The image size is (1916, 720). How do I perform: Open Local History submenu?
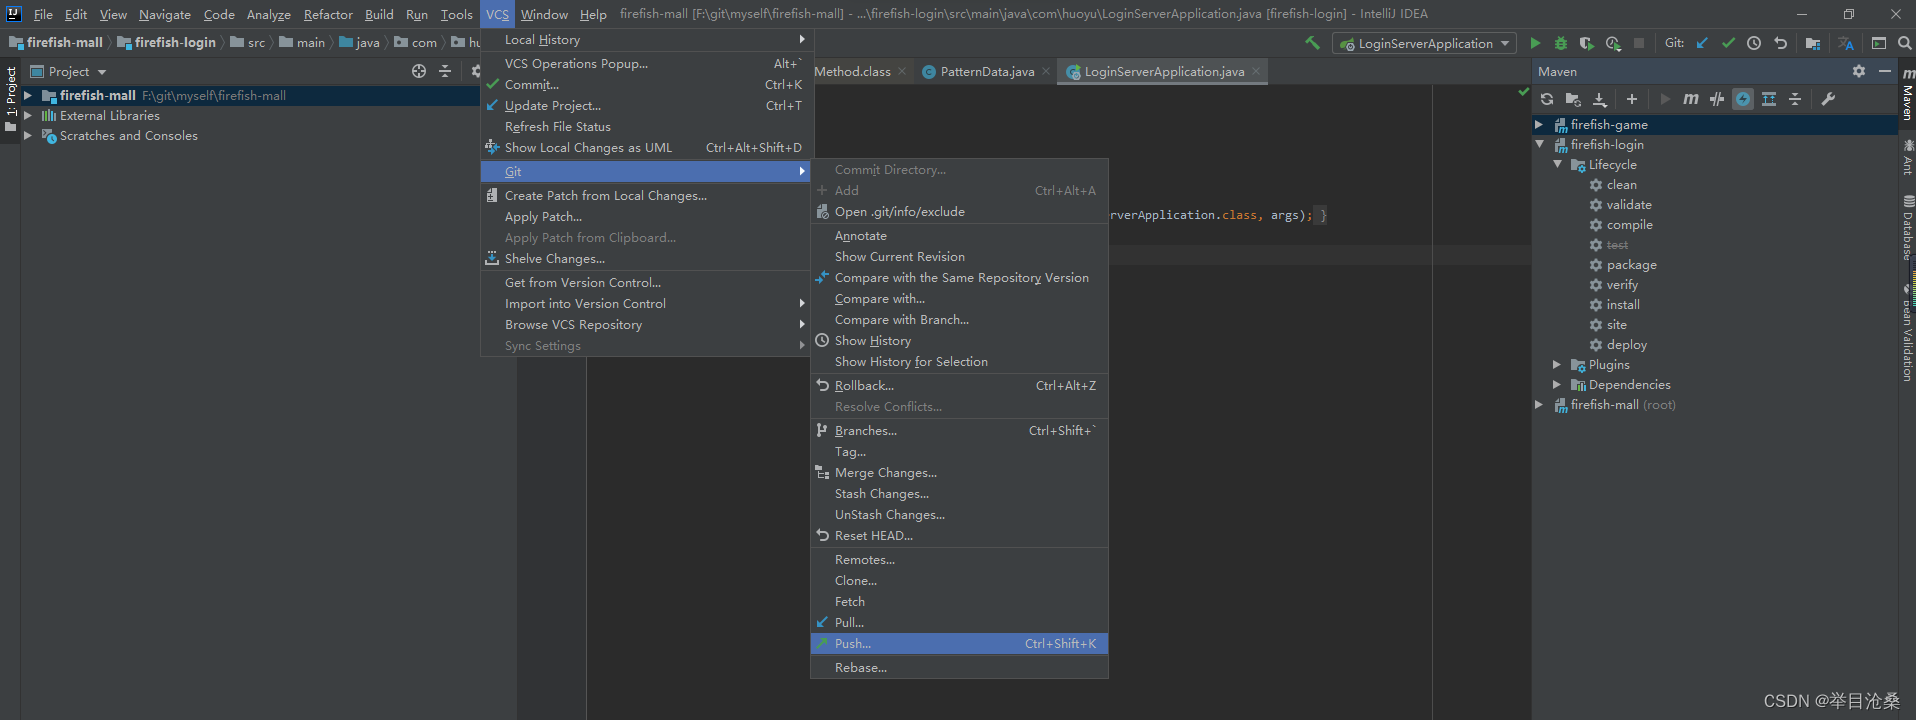(645, 40)
